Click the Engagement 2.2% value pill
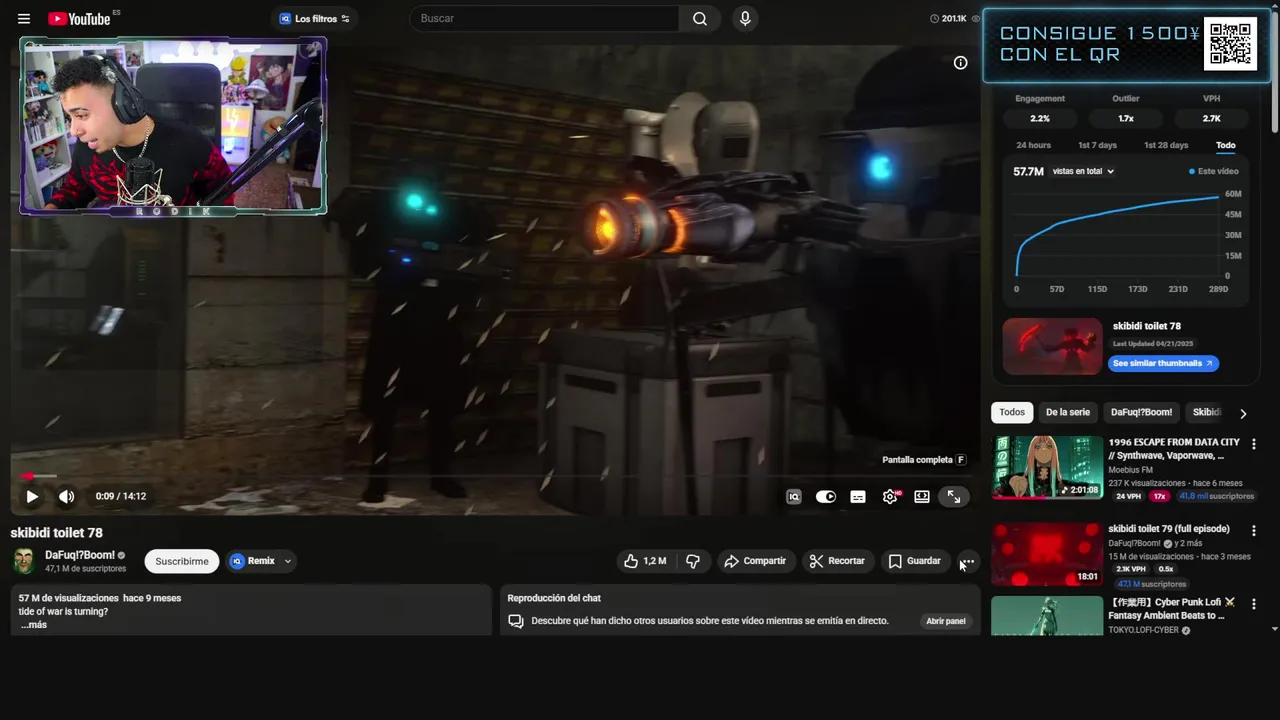 point(1040,118)
